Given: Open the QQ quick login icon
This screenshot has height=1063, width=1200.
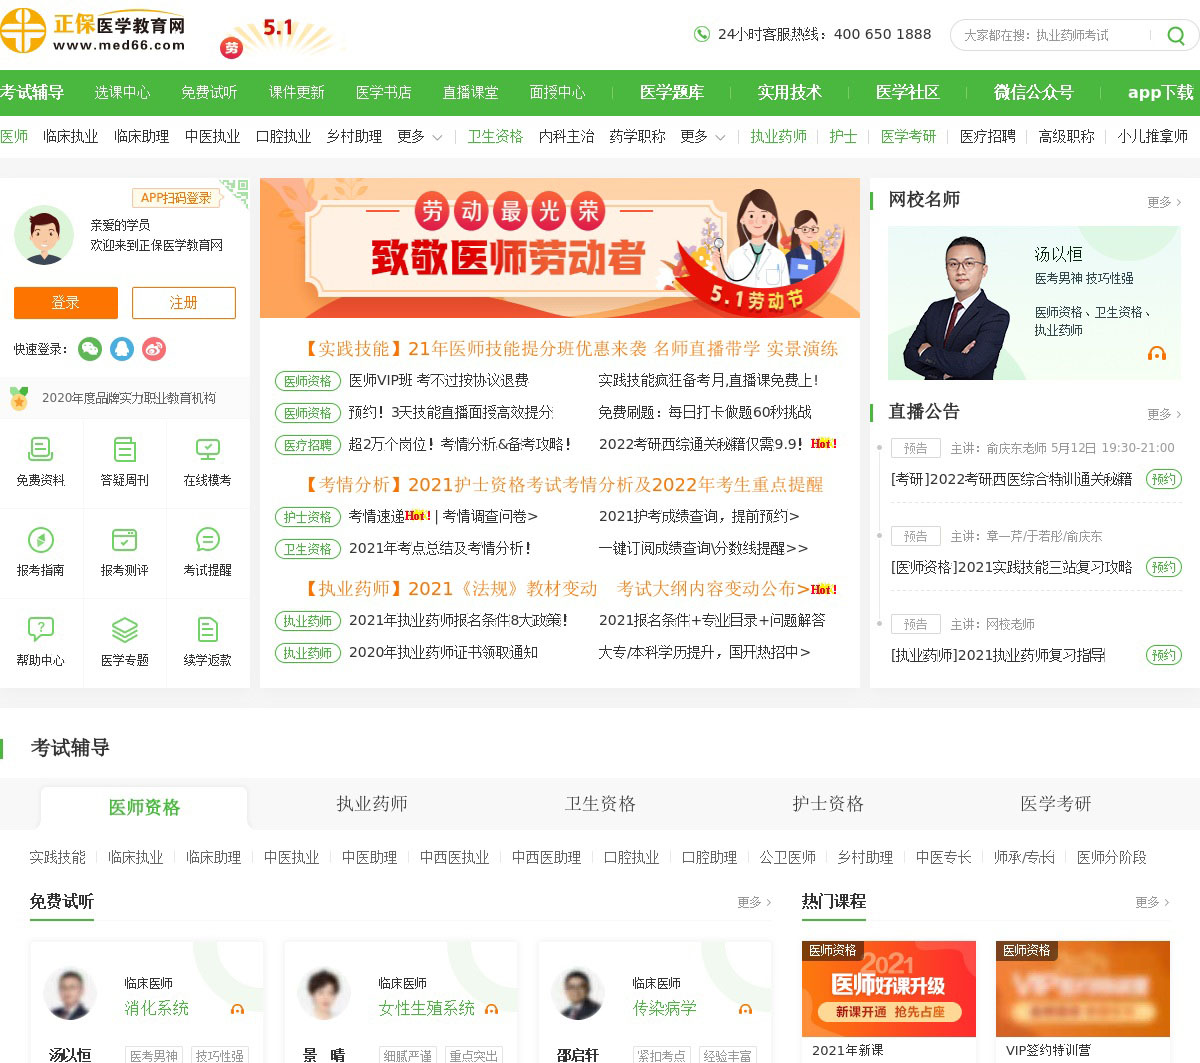Looking at the screenshot, I should pyautogui.click(x=122, y=349).
